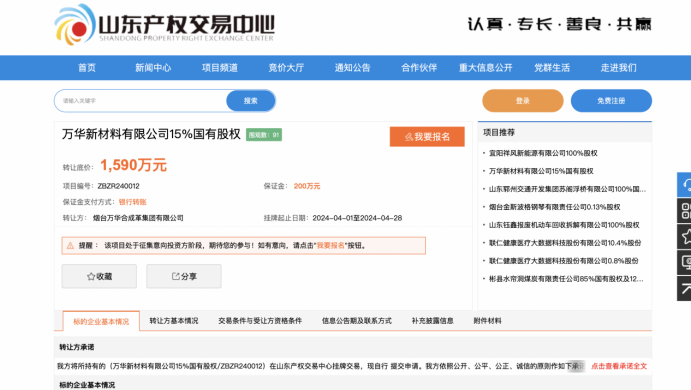Open recommended 山东钰鑫报废机动车 project link
Screen dimensions: 691x390
pyautogui.click(x=564, y=225)
